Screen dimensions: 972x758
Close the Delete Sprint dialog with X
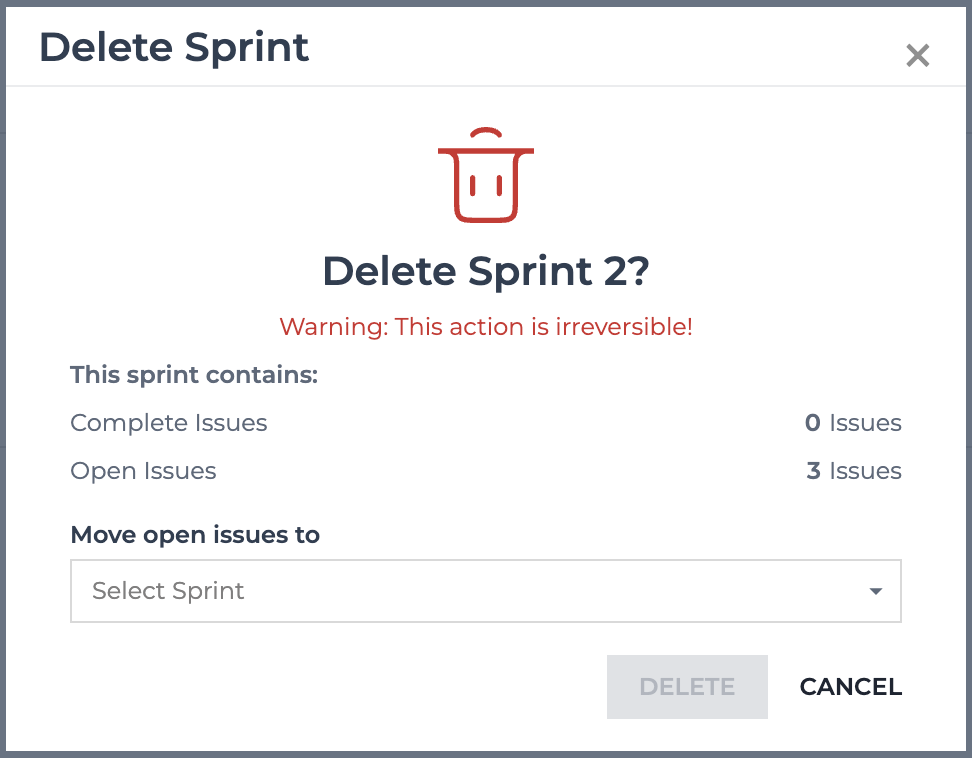click(x=917, y=55)
